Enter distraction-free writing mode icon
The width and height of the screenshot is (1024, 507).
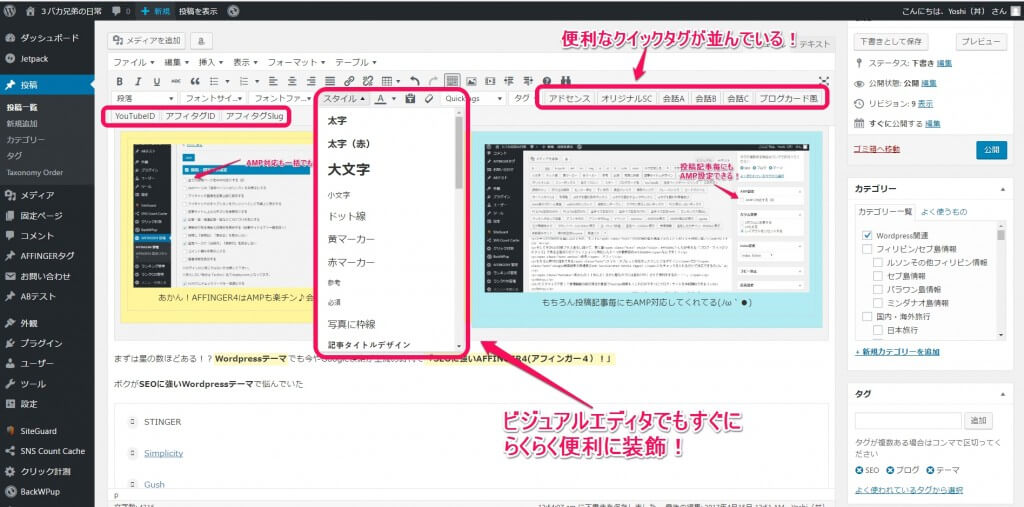pos(824,81)
